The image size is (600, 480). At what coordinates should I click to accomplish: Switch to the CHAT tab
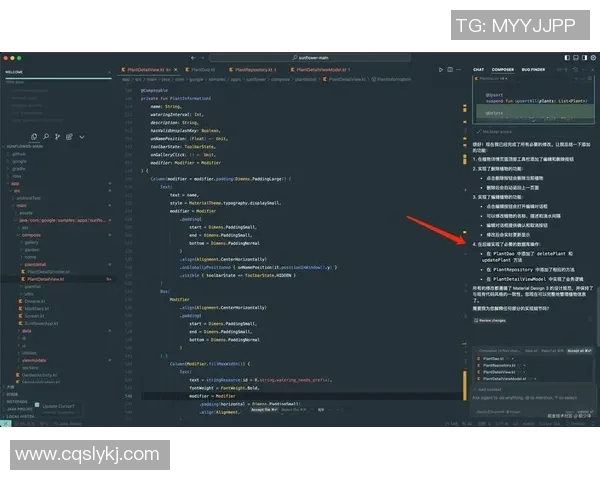tap(479, 69)
